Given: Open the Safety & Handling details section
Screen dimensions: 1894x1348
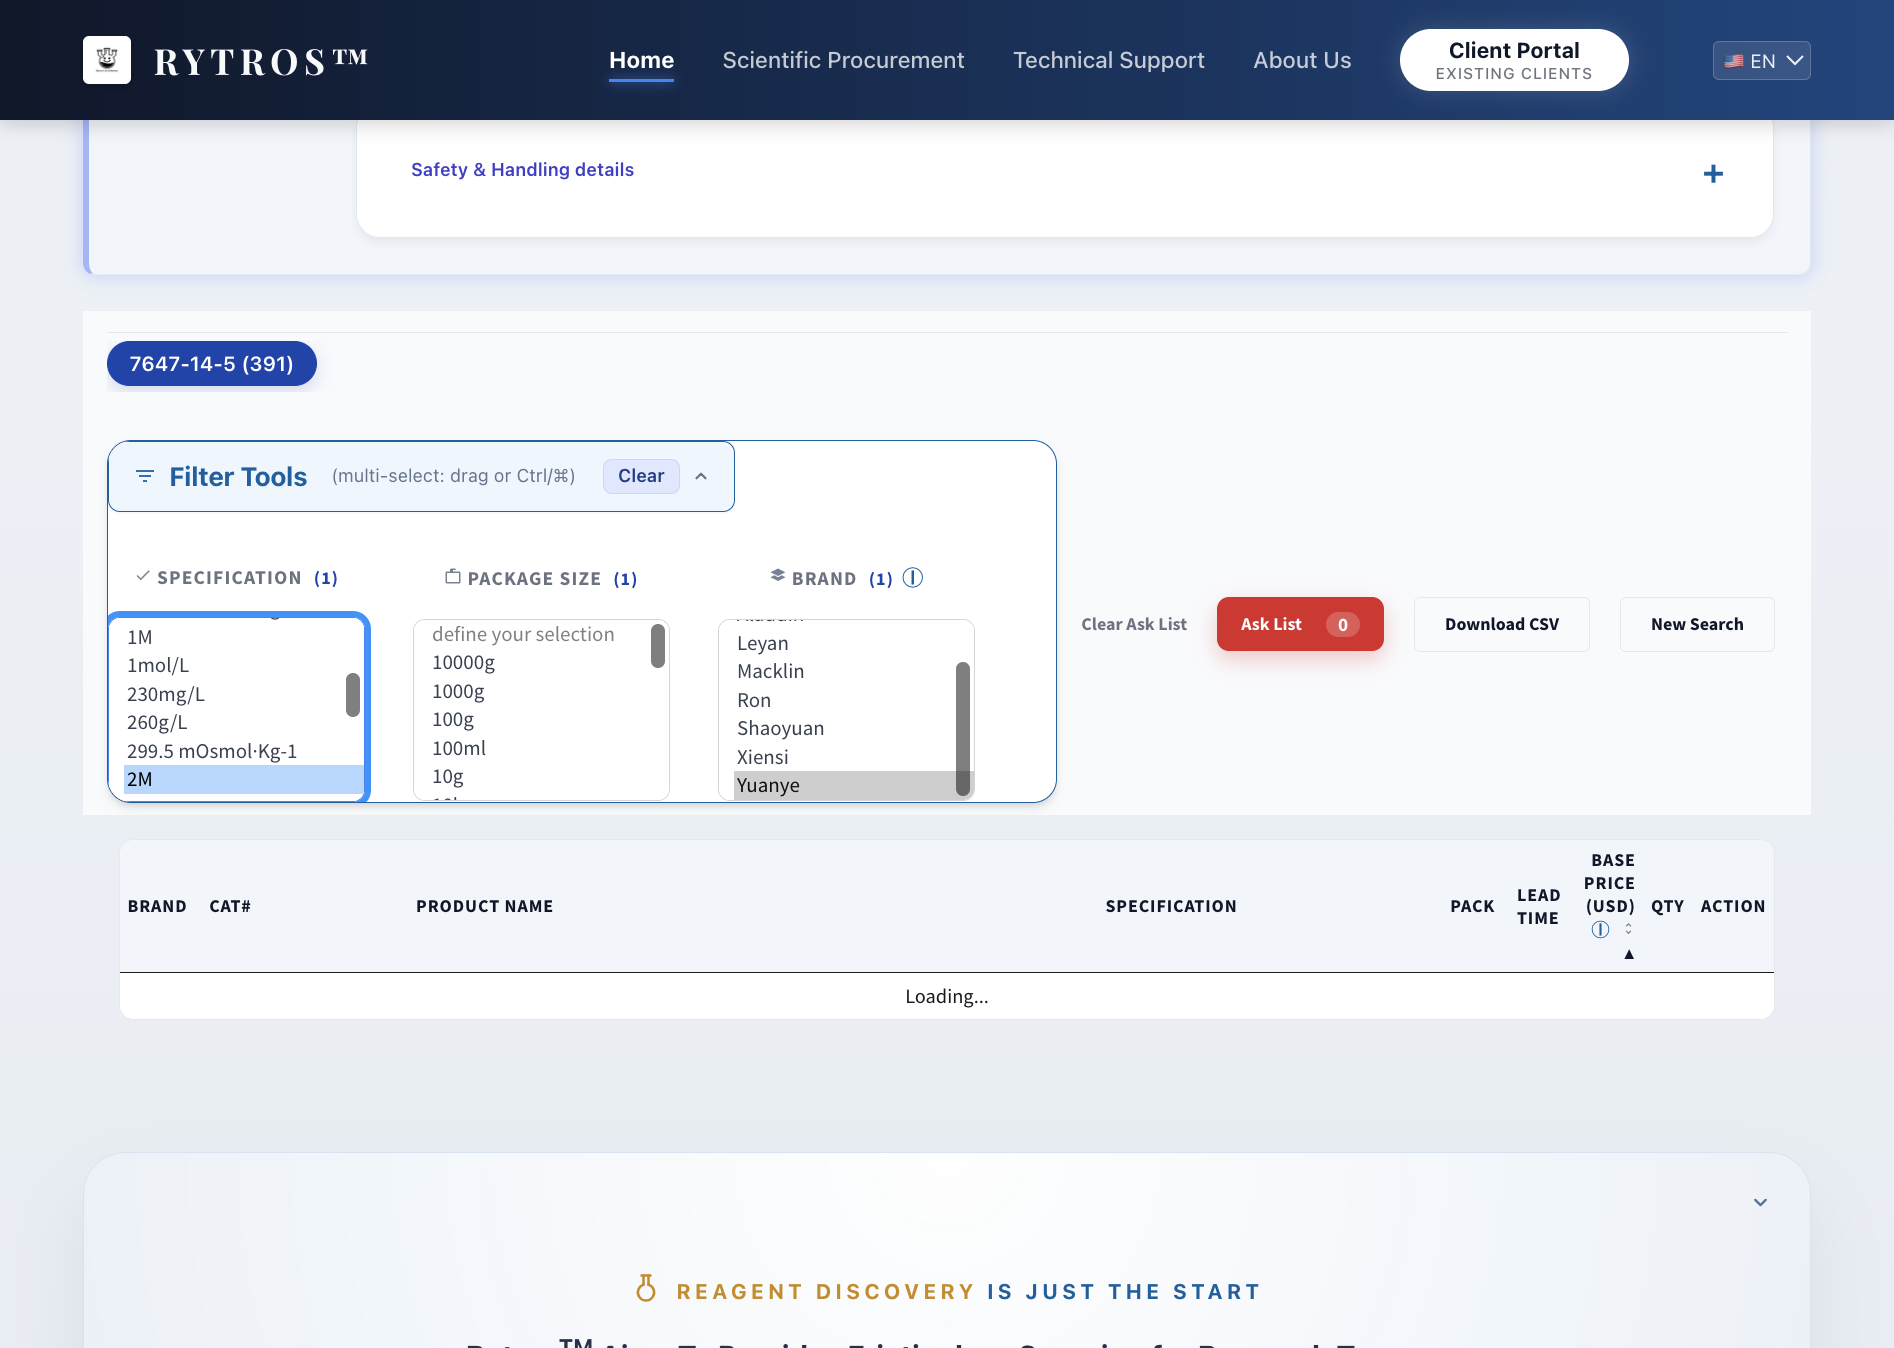Looking at the screenshot, I should pyautogui.click(x=522, y=170).
